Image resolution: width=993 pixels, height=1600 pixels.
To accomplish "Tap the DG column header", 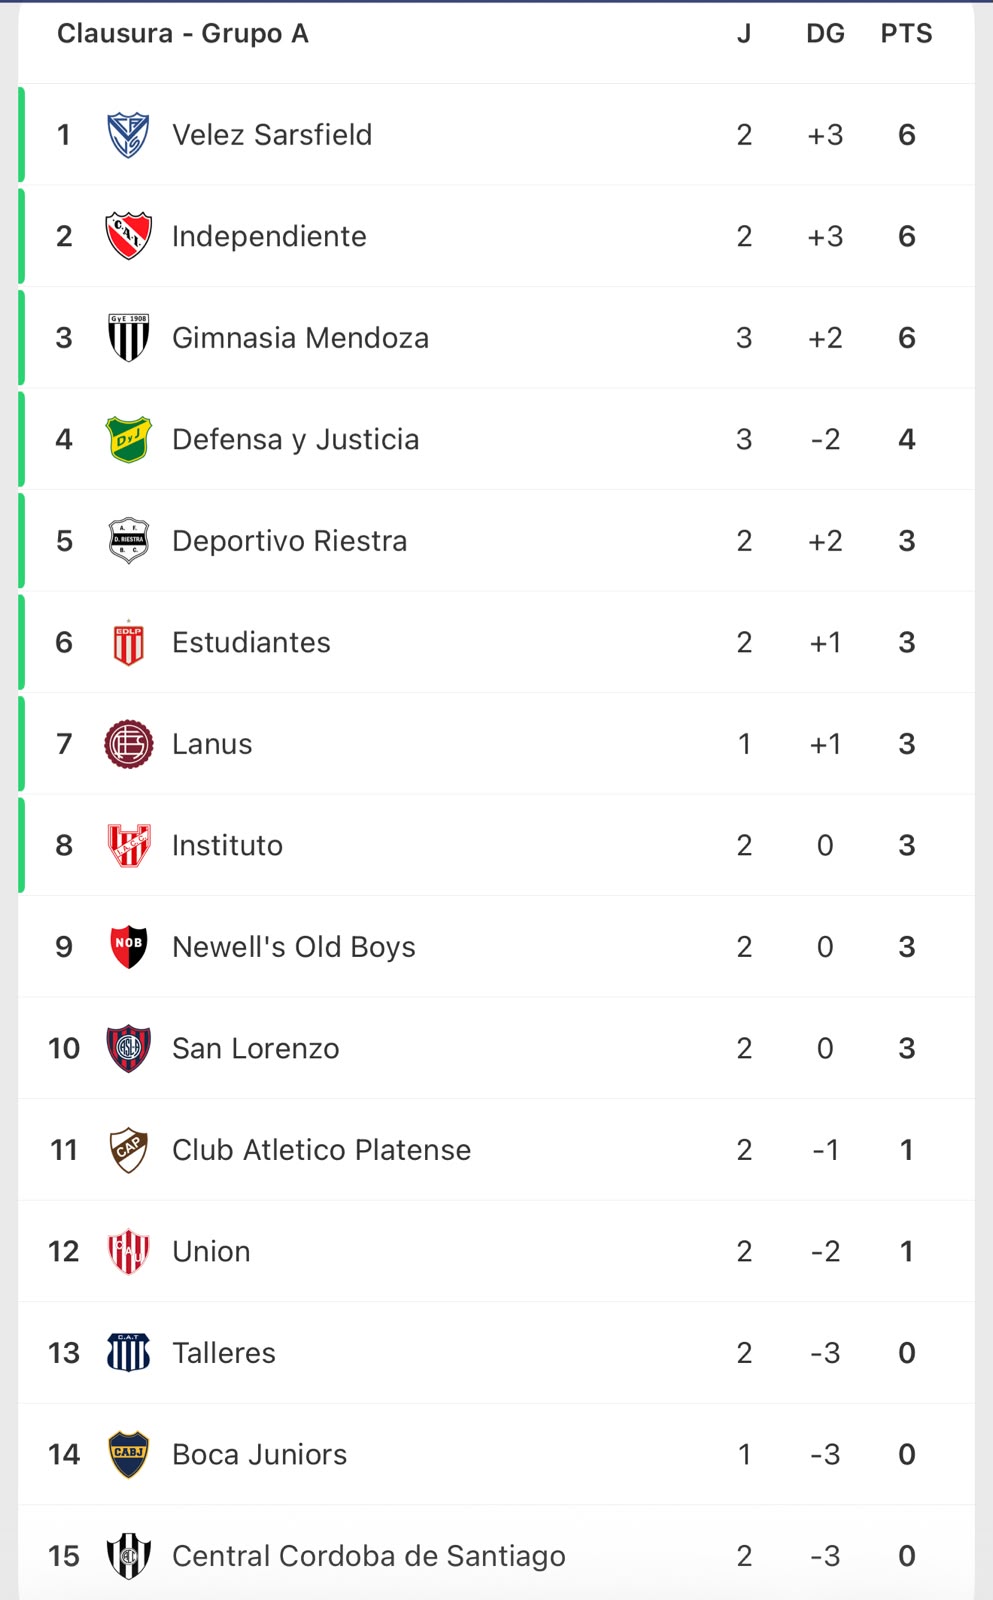I will point(825,34).
